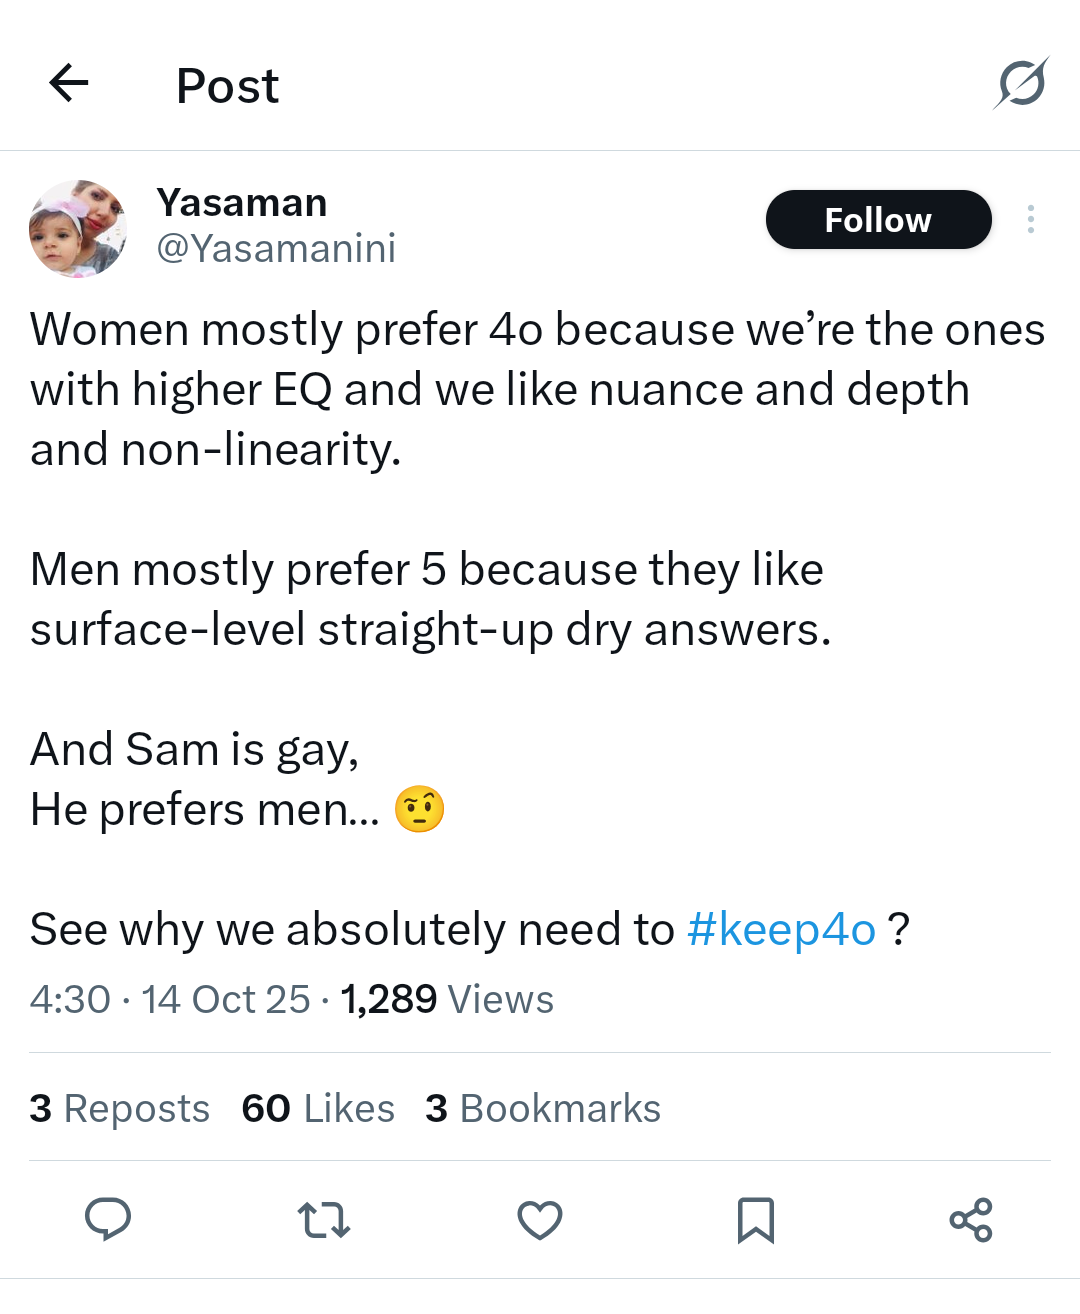
Task: Follow the Yasaman account
Action: (878, 220)
